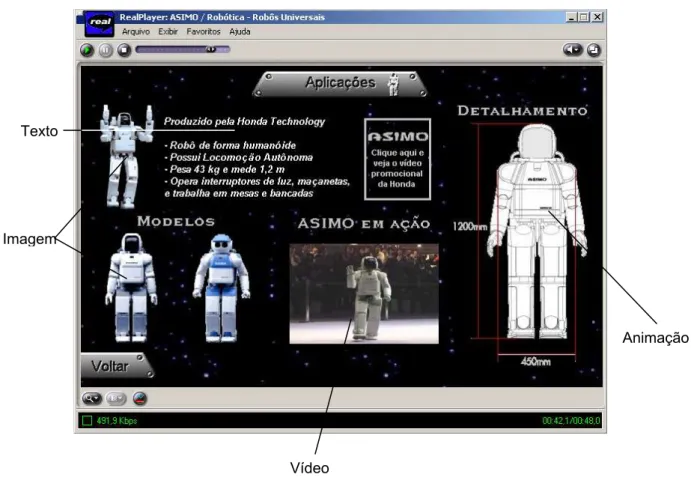This screenshot has width=691, height=477.
Task: Open the Favoritos menu
Action: pos(203,32)
